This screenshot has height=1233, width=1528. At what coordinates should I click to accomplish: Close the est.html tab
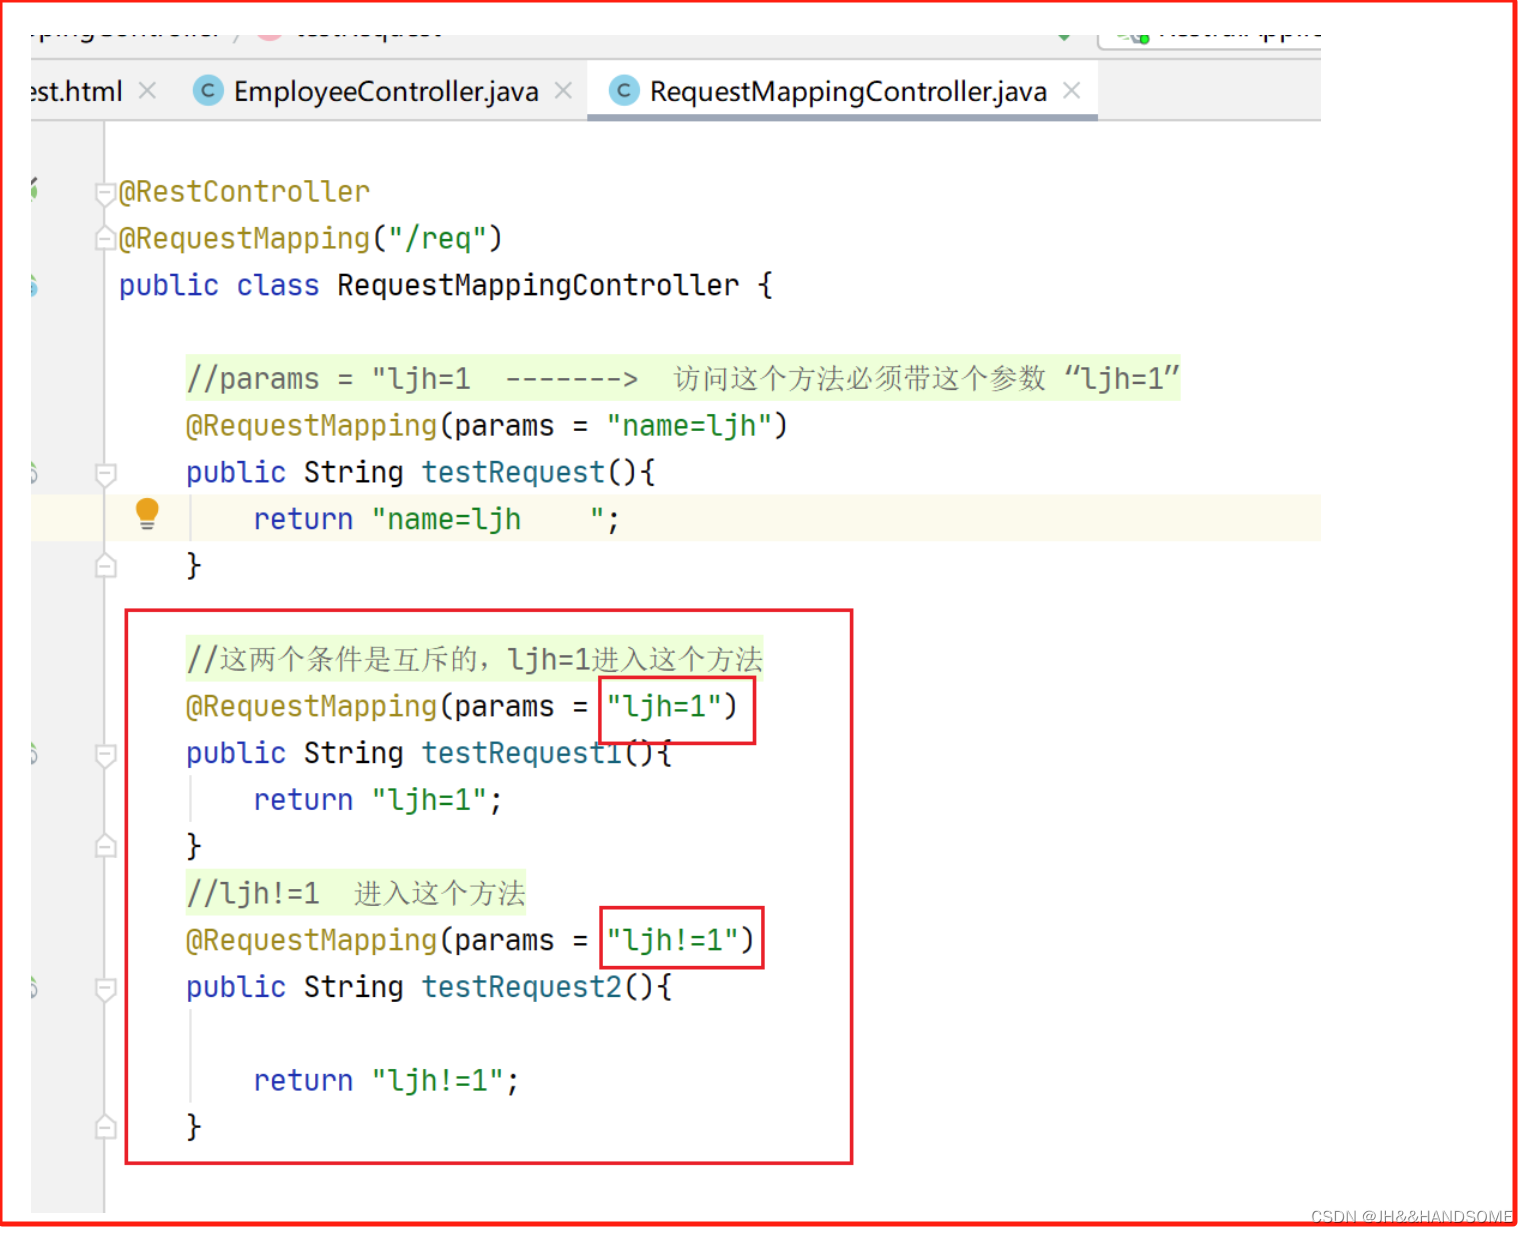148,91
